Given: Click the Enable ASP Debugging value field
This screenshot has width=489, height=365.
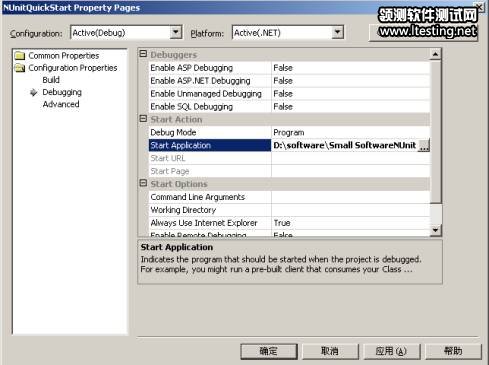Looking at the screenshot, I should pyautogui.click(x=351, y=68).
